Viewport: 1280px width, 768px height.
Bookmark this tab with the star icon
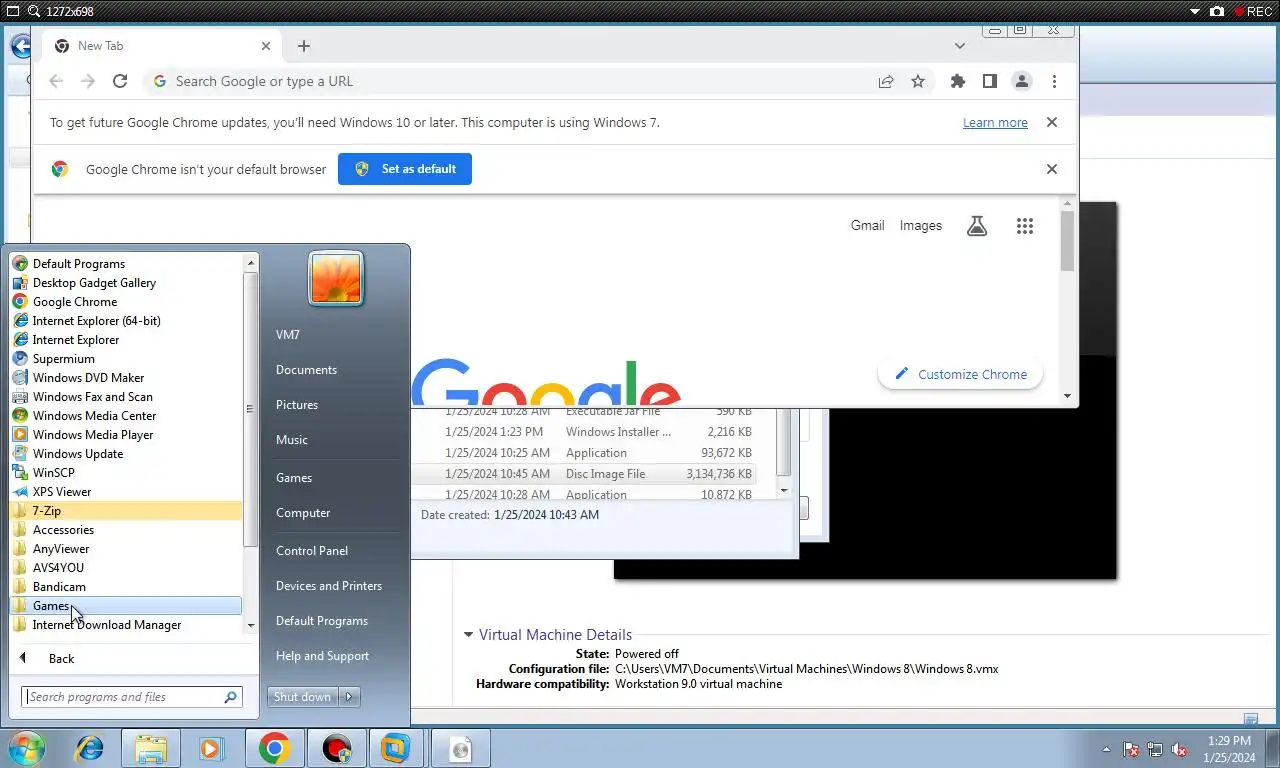tap(918, 82)
